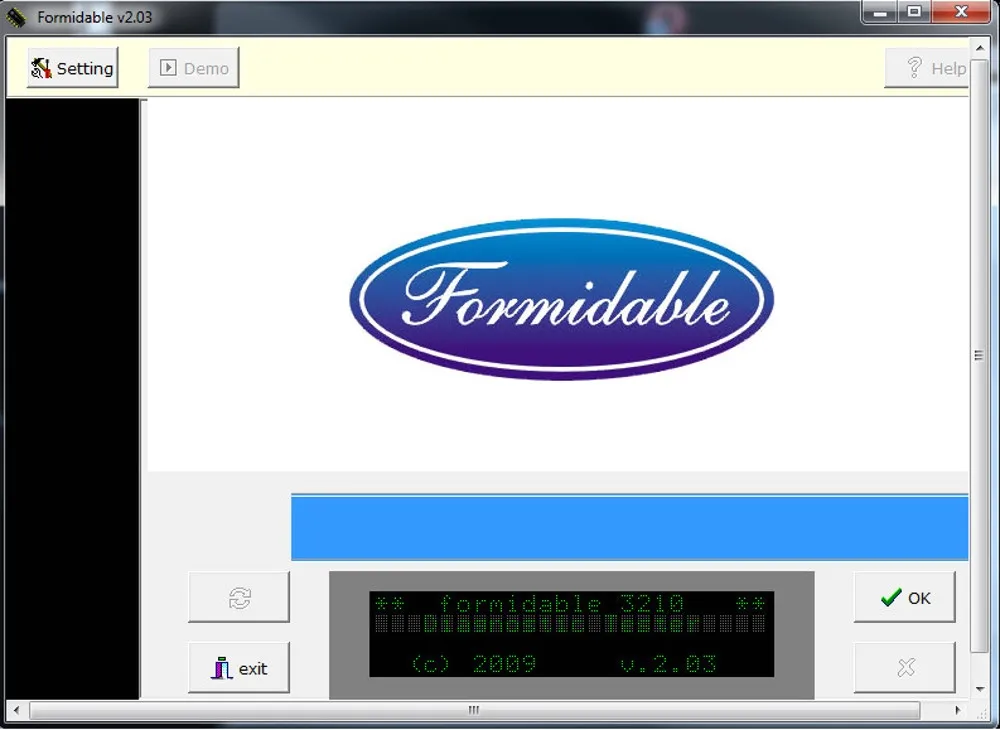Close the Formidable v2.03 window
This screenshot has width=1000, height=730.
pyautogui.click(x=960, y=12)
